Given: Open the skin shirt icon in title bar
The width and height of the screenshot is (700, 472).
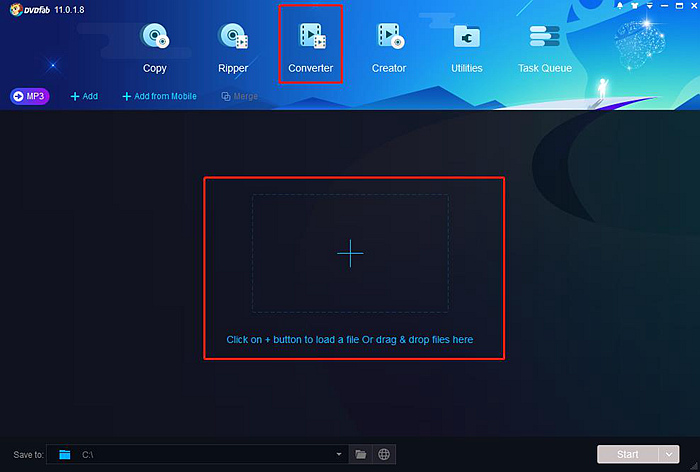Looking at the screenshot, I should [634, 6].
